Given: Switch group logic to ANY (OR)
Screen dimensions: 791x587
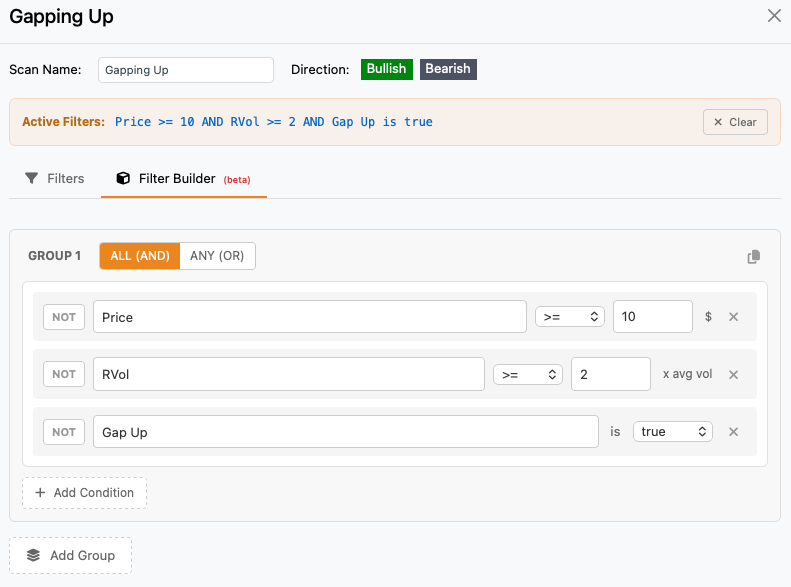Looking at the screenshot, I should (218, 256).
